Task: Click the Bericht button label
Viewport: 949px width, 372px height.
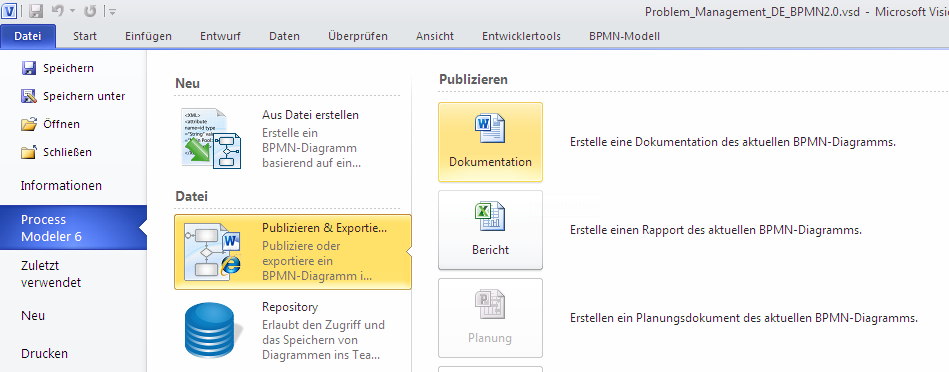Action: (x=490, y=250)
